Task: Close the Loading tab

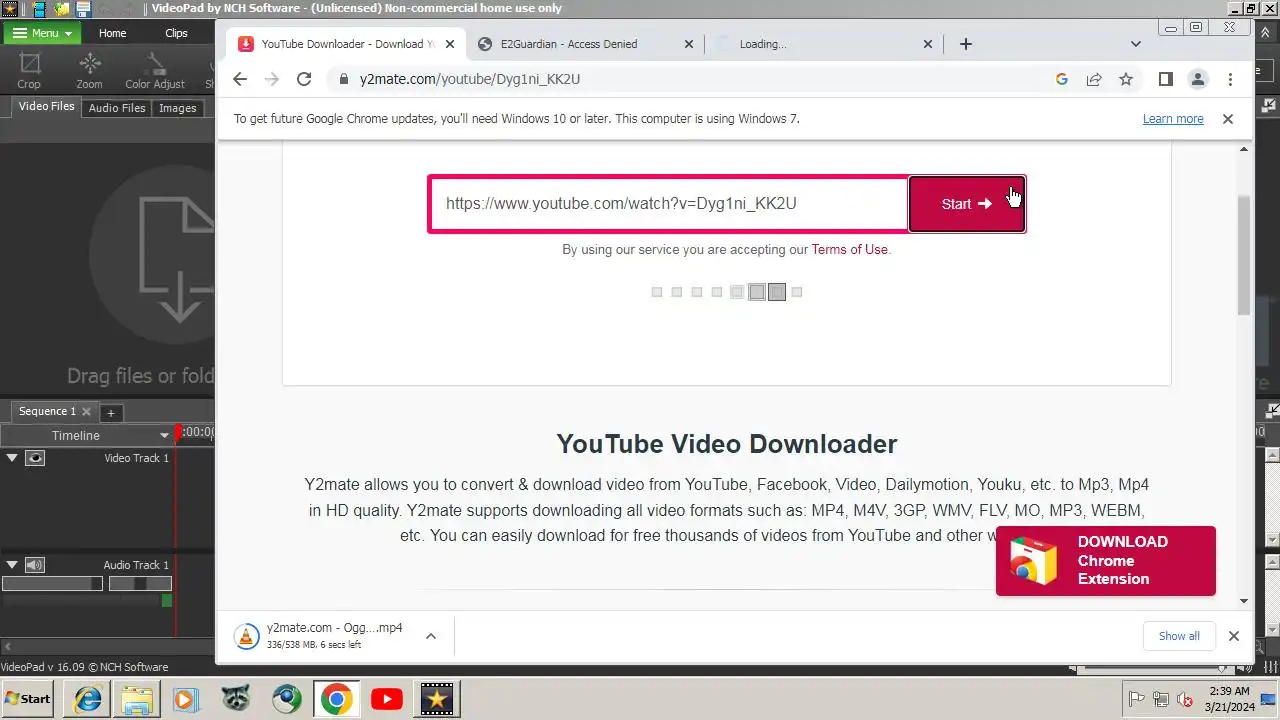Action: [x=928, y=44]
